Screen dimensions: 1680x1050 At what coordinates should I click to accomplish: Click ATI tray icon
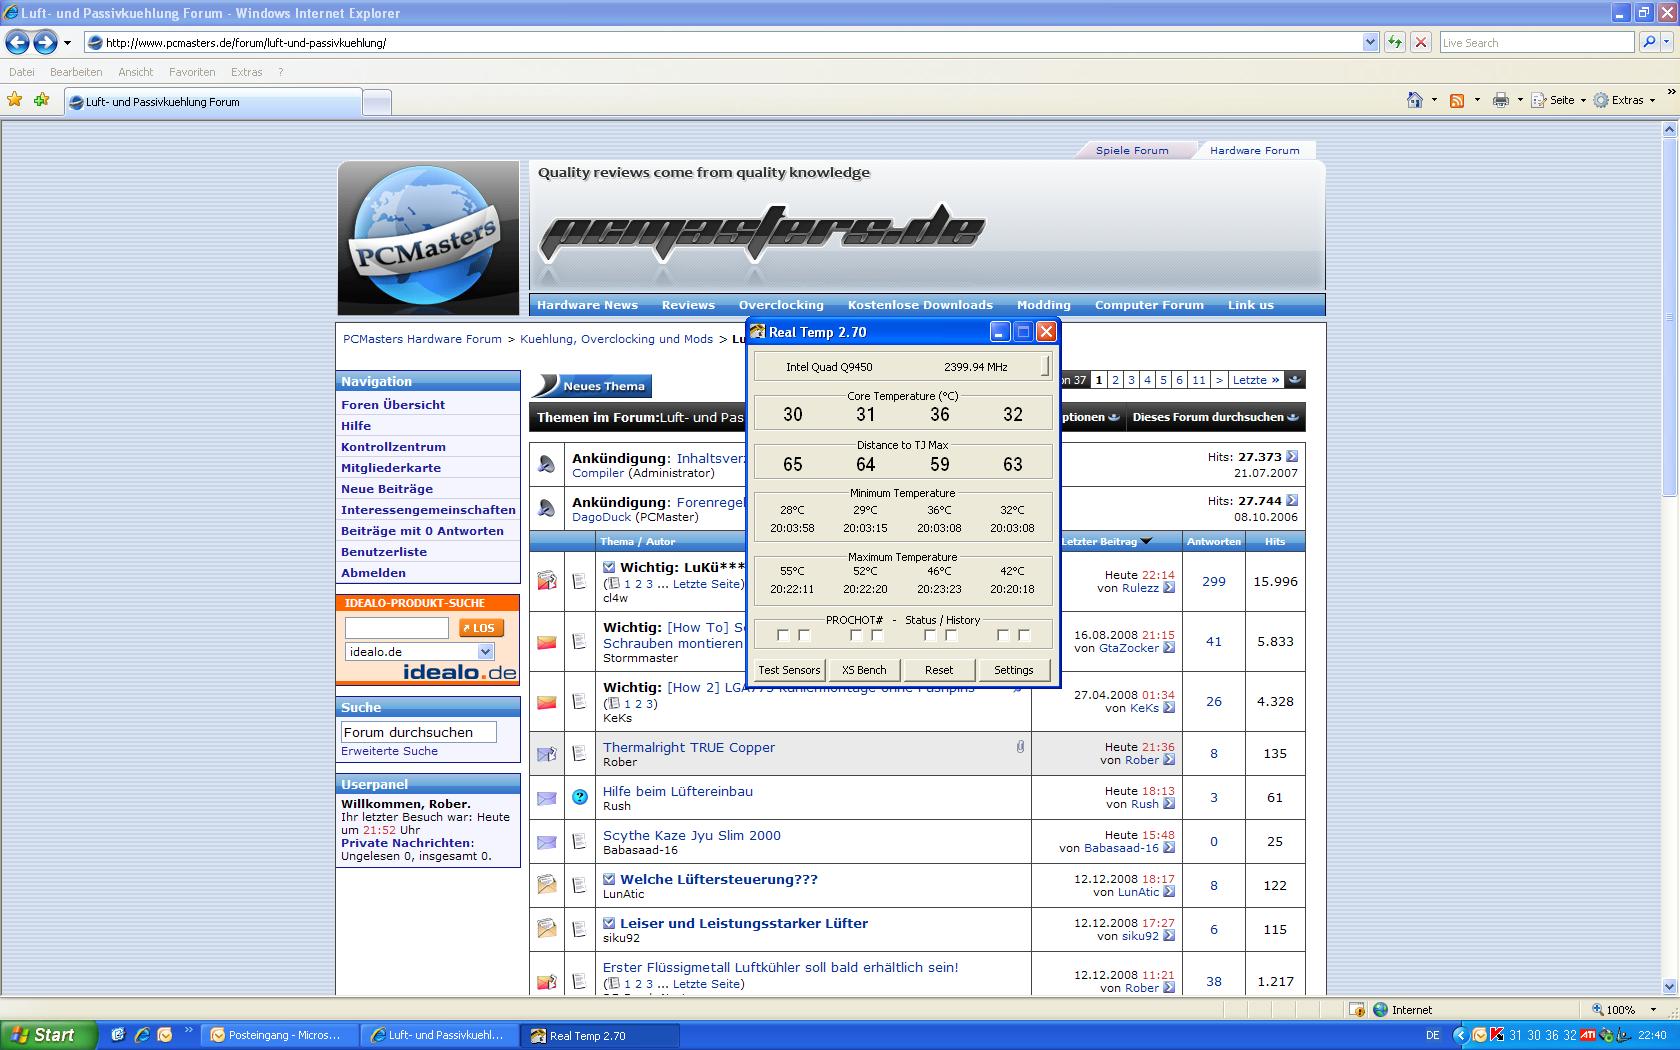(1587, 1035)
